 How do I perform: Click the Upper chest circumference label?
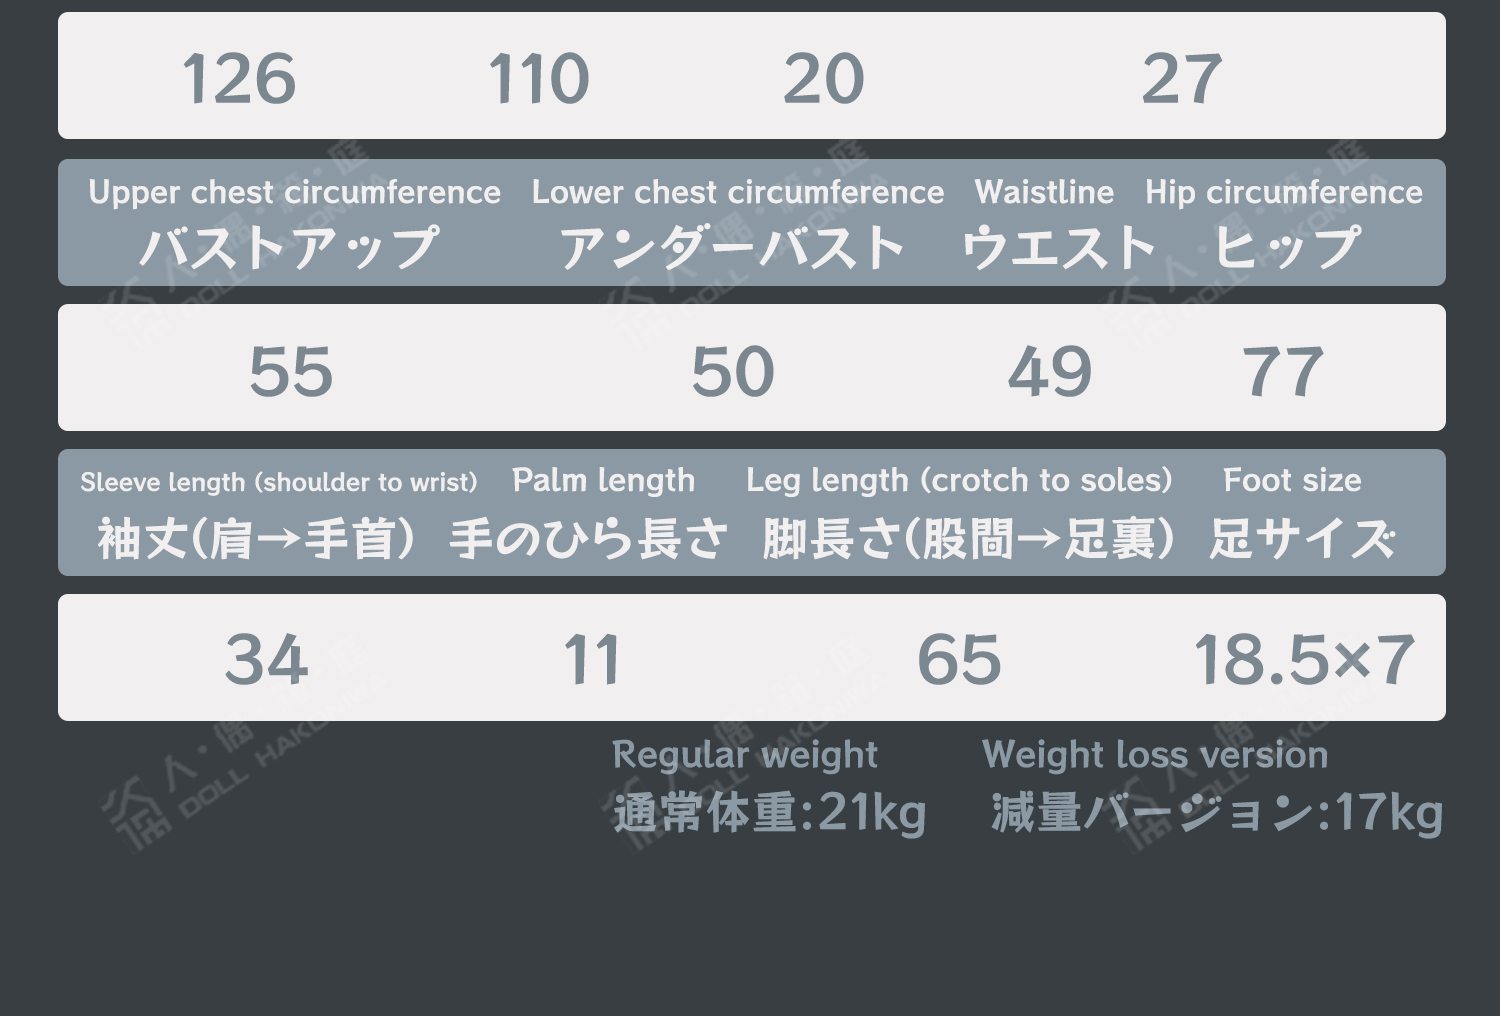(294, 192)
